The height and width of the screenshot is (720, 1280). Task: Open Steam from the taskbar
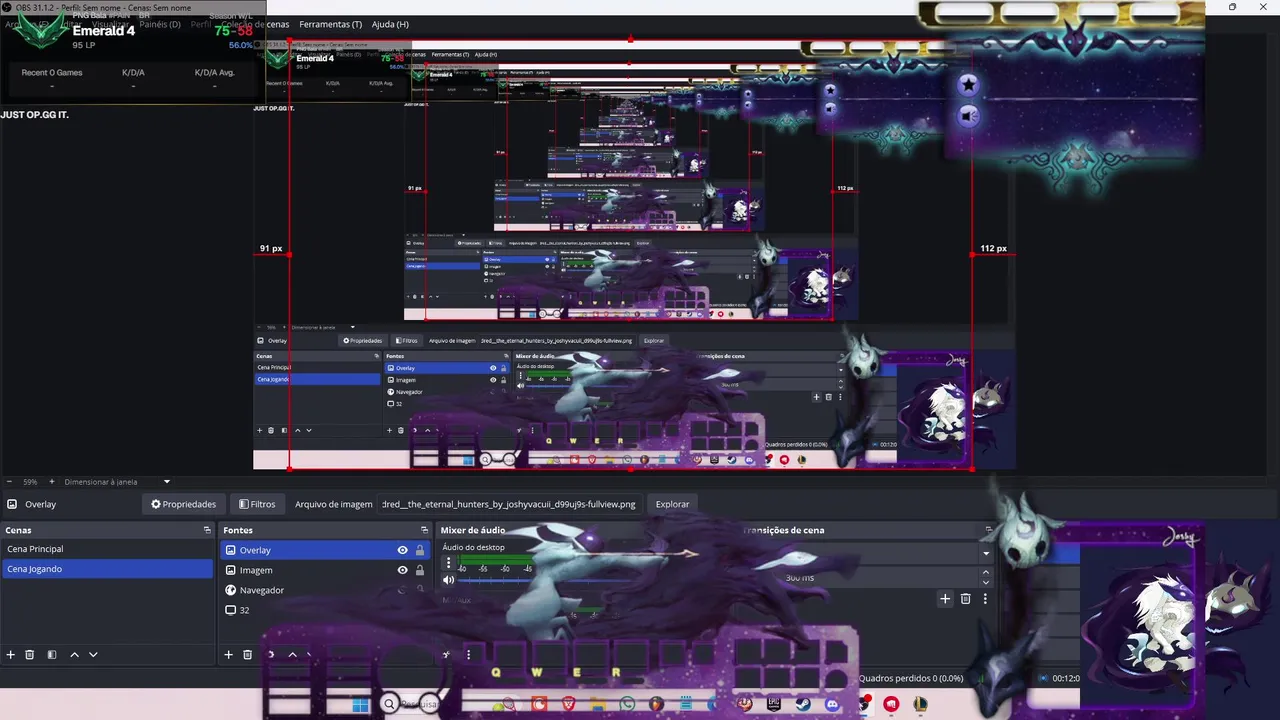pyautogui.click(x=802, y=704)
